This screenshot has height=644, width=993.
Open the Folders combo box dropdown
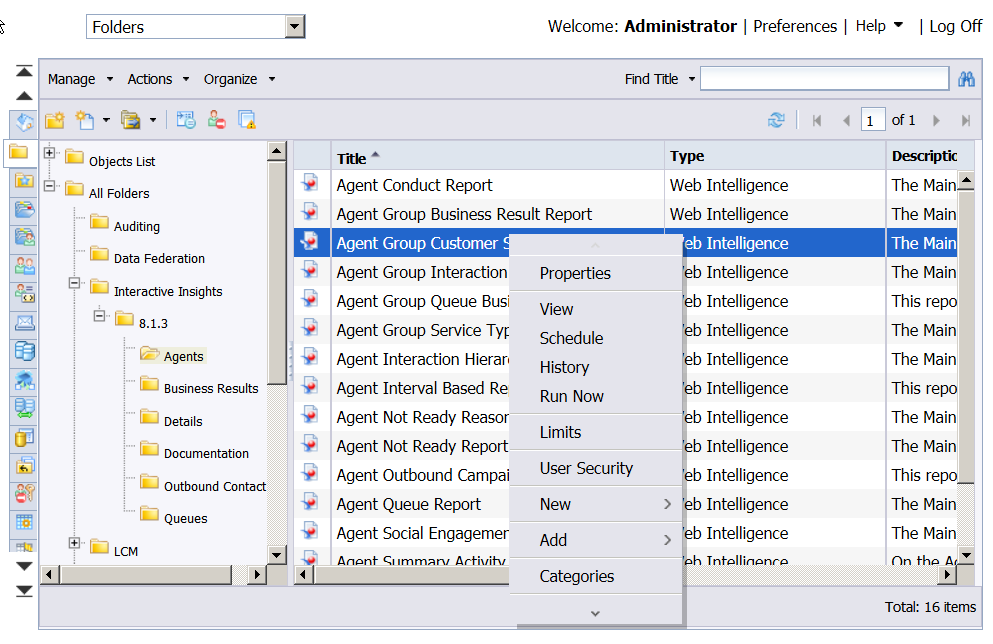[x=294, y=27]
